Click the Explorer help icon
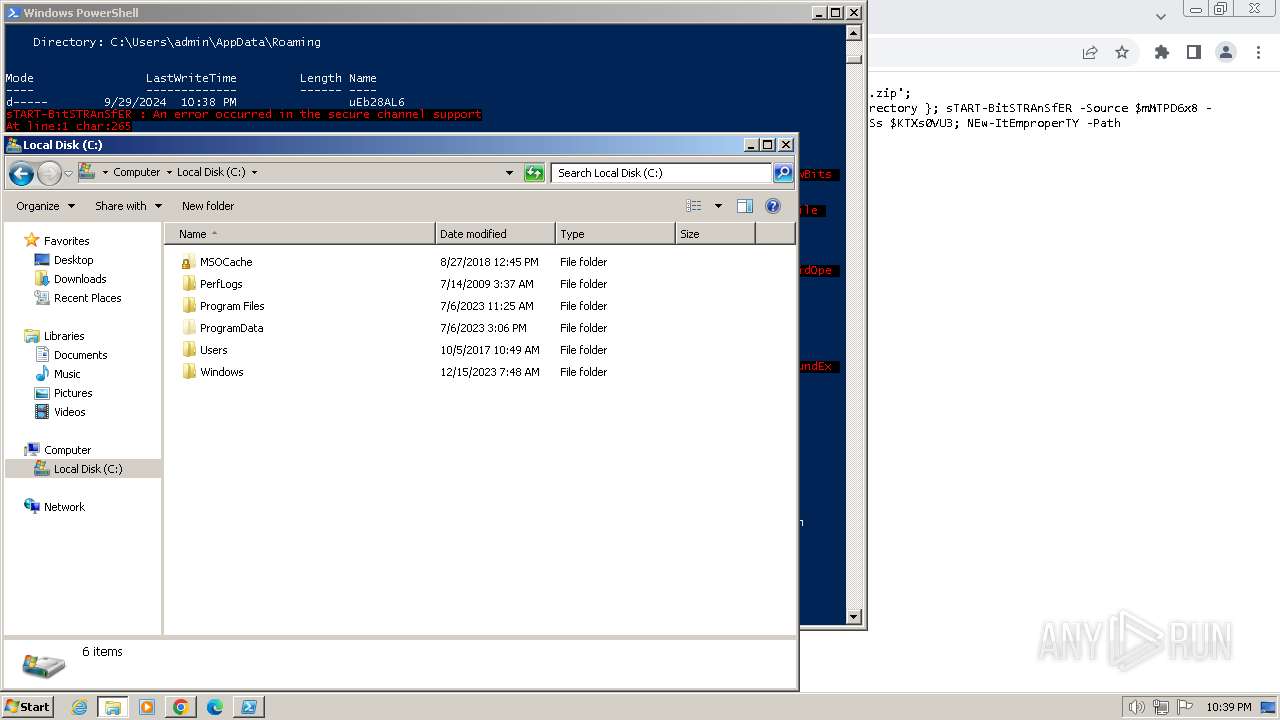 (772, 206)
